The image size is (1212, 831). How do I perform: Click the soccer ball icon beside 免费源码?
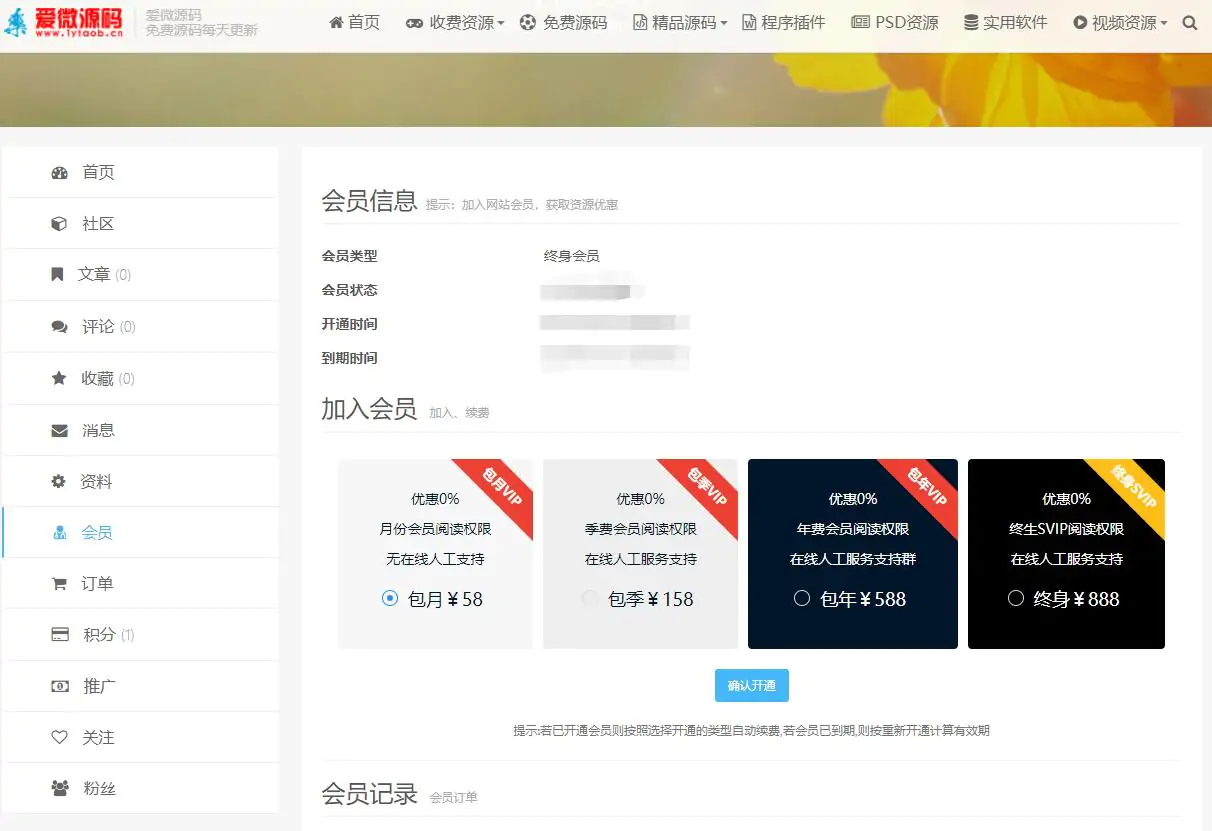coord(528,22)
